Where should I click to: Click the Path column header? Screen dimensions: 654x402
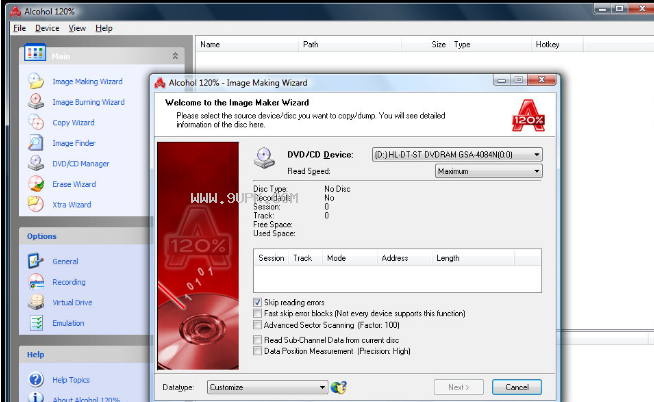pos(350,44)
